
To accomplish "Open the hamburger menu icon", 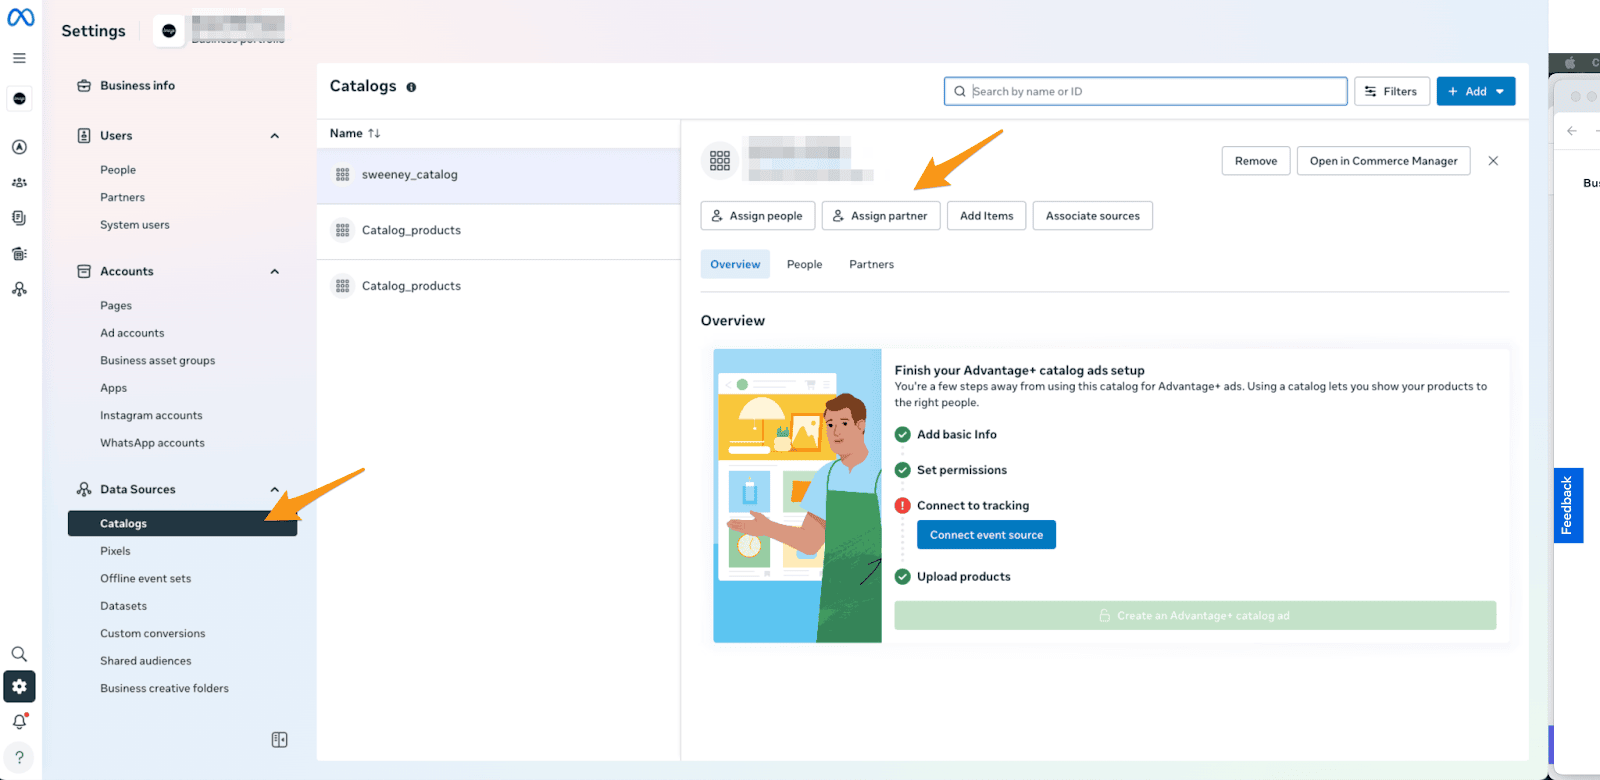I will (19, 58).
